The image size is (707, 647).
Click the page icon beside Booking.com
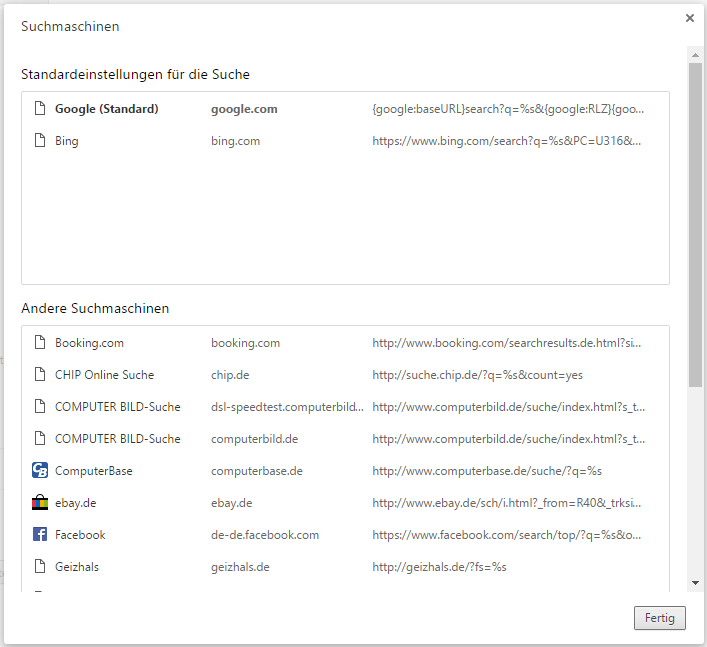click(40, 343)
